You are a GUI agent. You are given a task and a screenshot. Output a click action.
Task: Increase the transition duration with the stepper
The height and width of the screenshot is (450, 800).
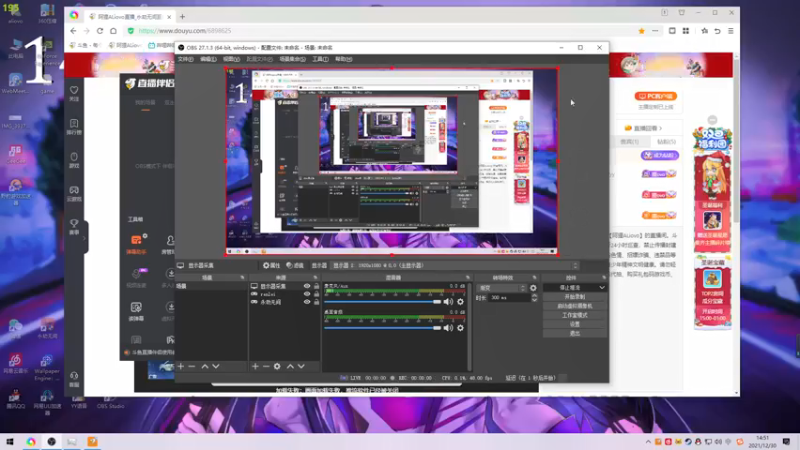click(534, 295)
